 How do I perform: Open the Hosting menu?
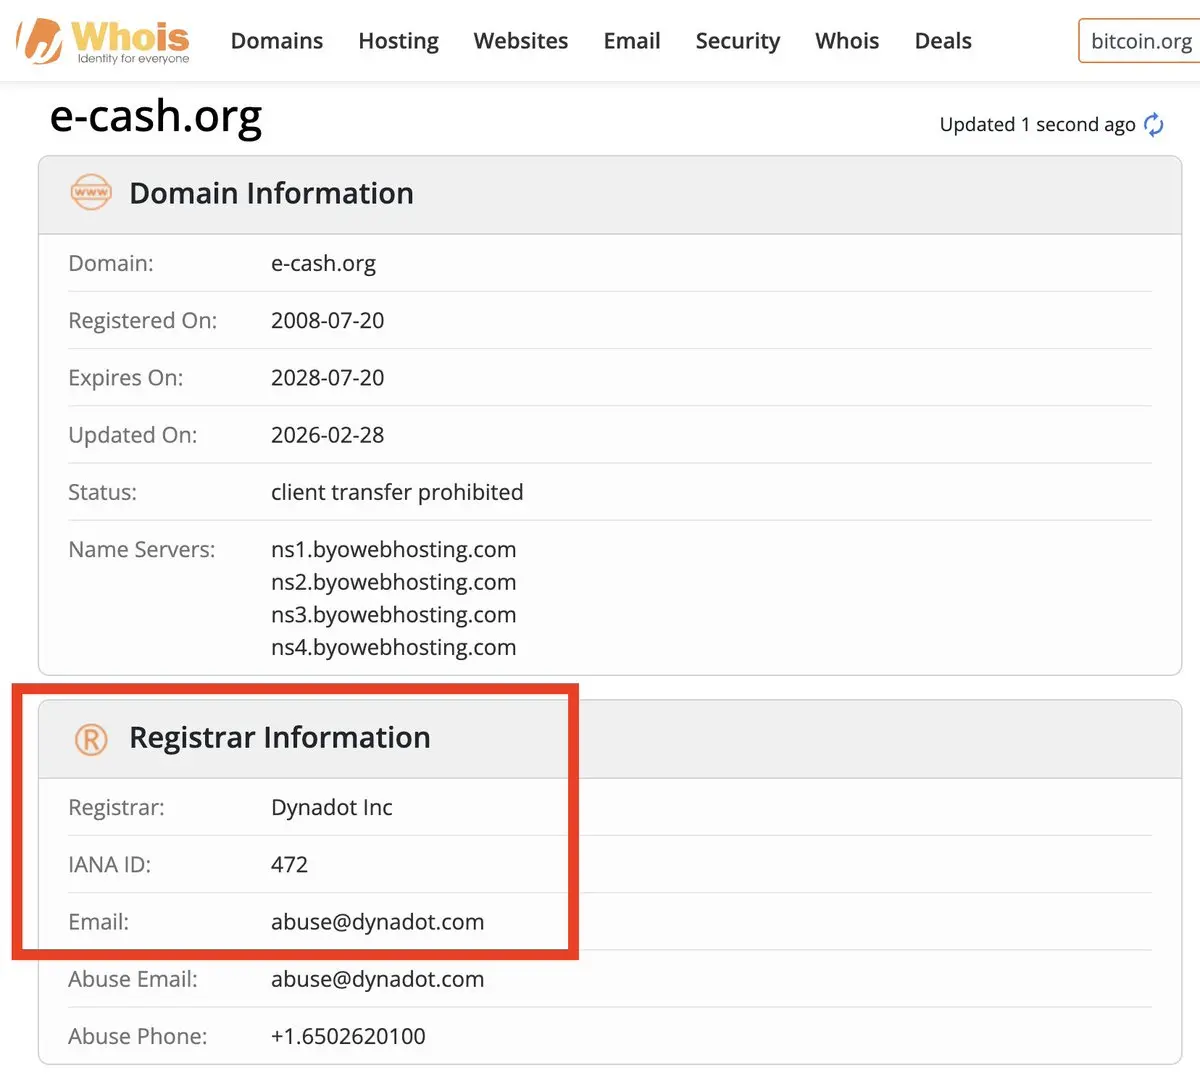click(x=398, y=41)
